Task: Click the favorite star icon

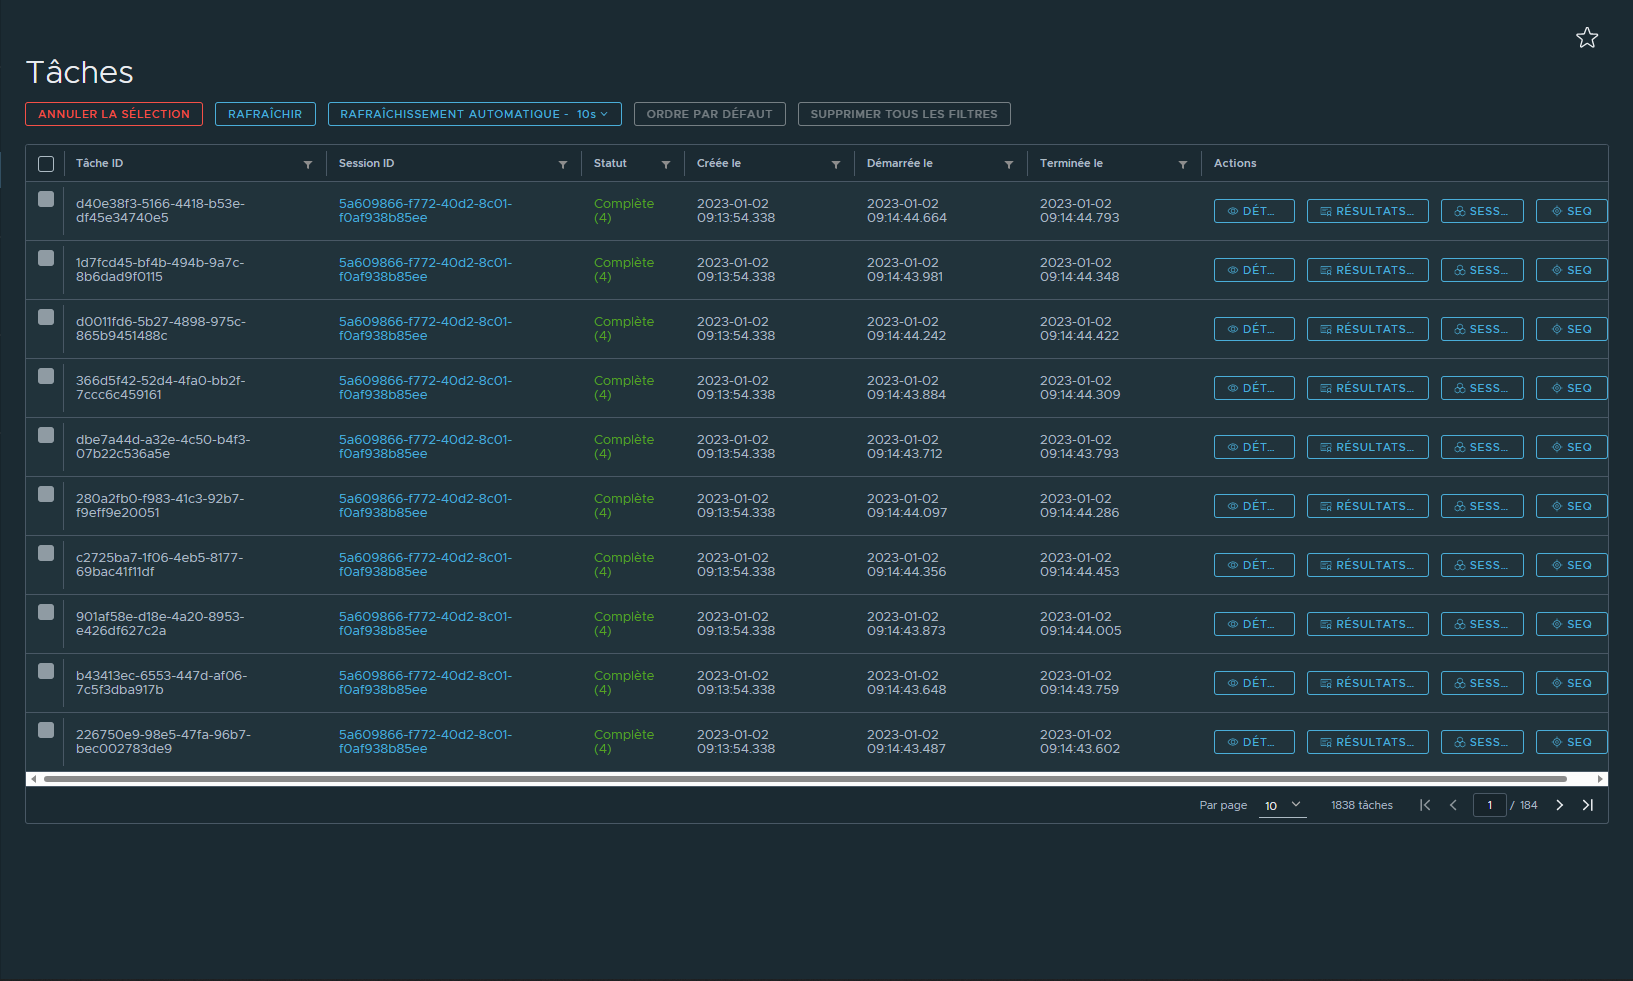Action: pos(1587,38)
